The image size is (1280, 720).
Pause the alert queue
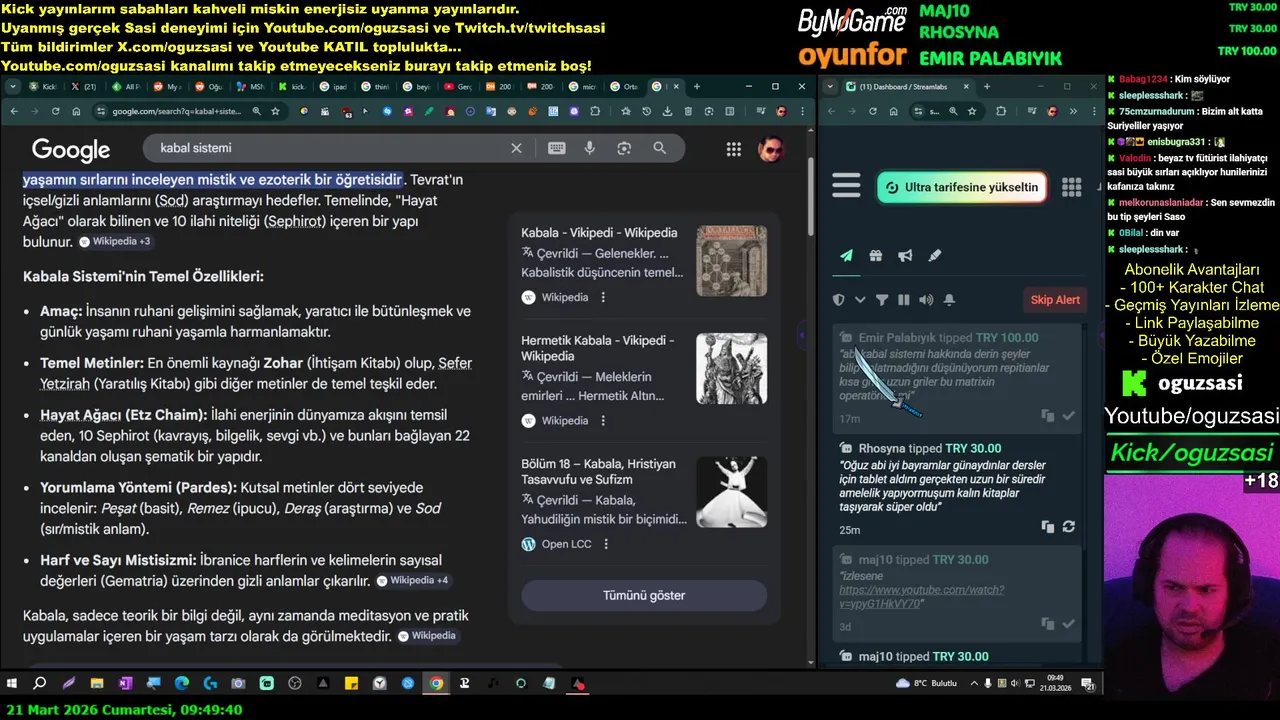[x=904, y=300]
